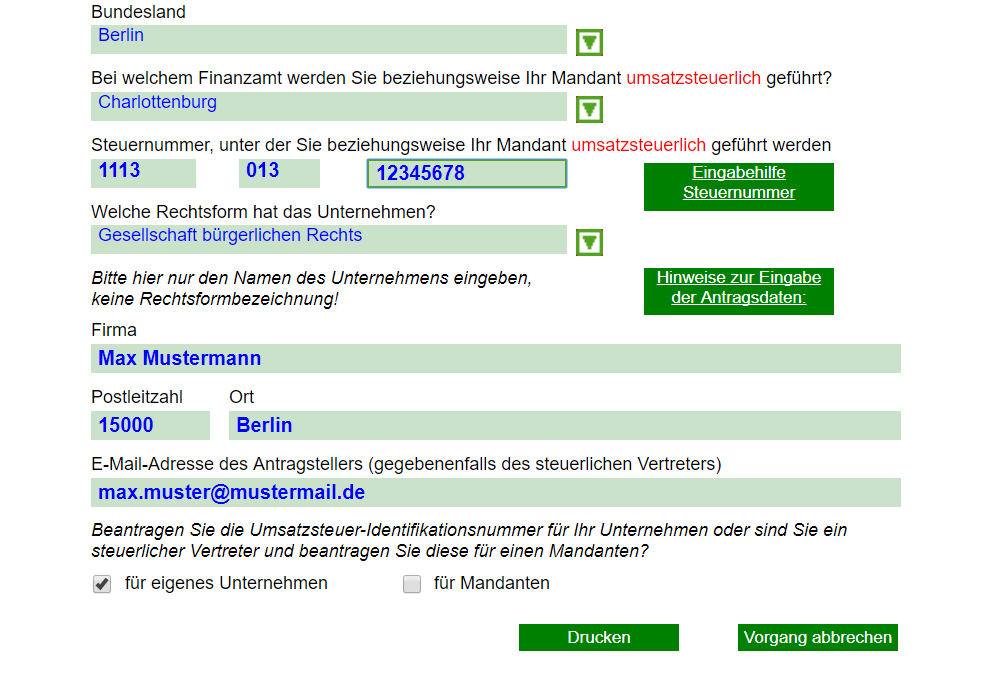
Task: Check the 'für eigenes Unternehmen' checkbox
Action: coord(101,584)
